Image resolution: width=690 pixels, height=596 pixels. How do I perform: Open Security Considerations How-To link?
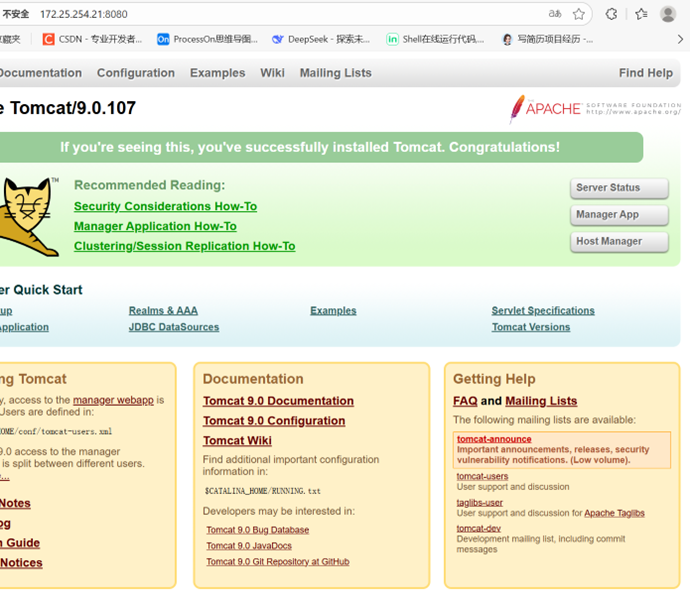click(165, 206)
